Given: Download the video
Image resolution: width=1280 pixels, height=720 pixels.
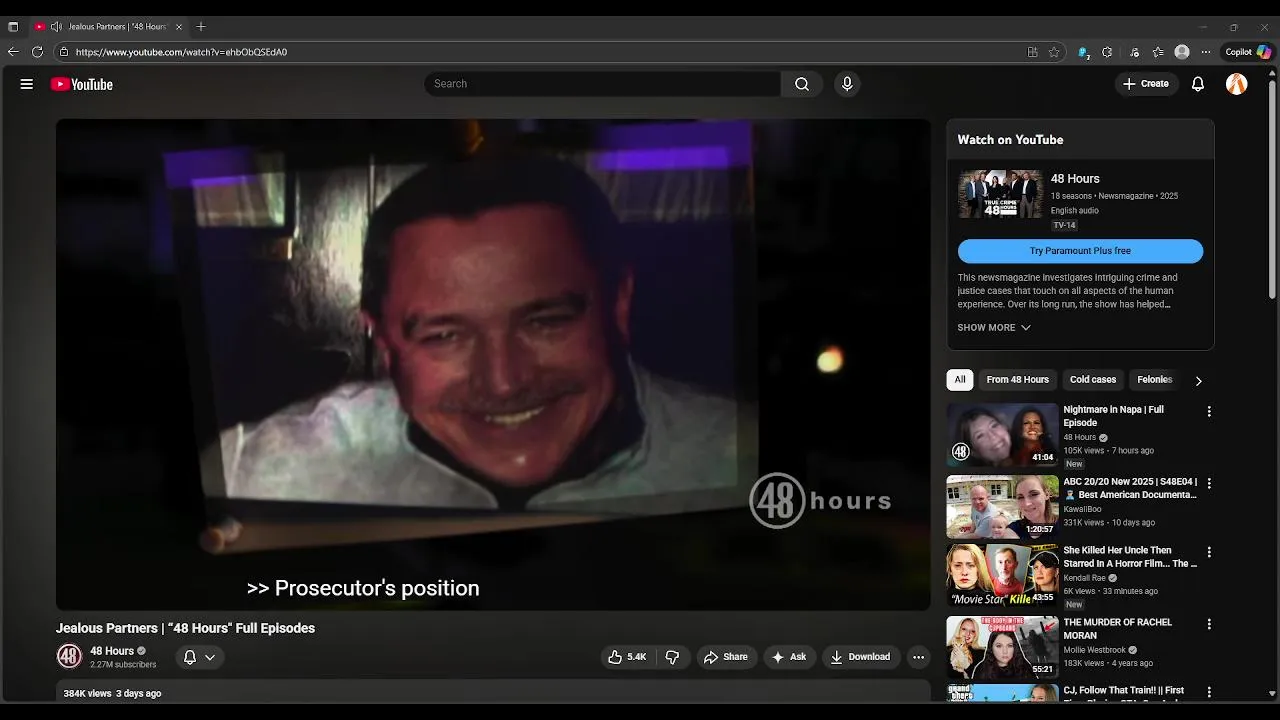Looking at the screenshot, I should 860,657.
